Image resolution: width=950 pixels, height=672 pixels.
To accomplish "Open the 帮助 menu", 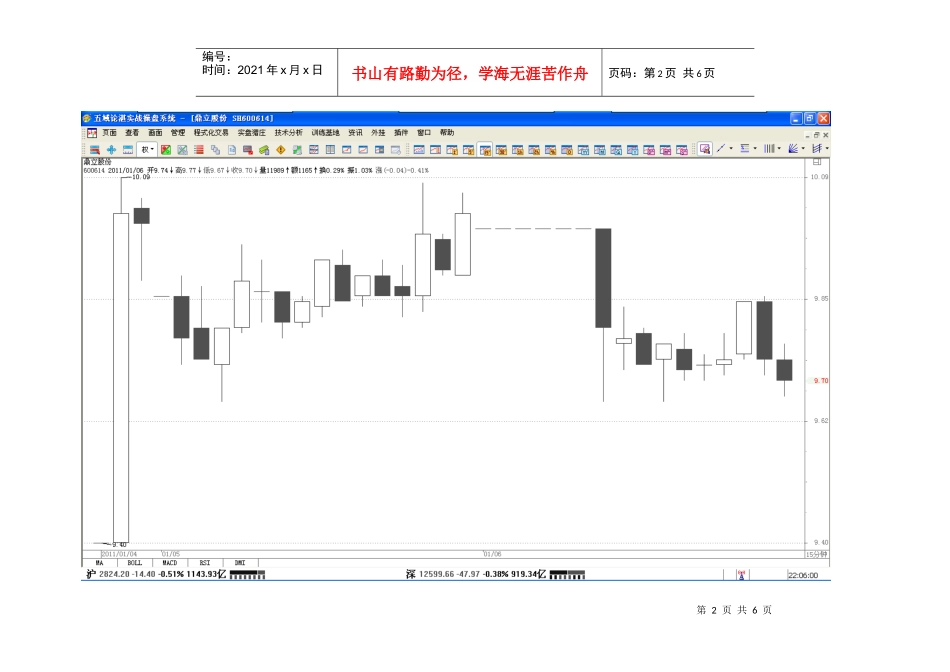I will pos(447,133).
